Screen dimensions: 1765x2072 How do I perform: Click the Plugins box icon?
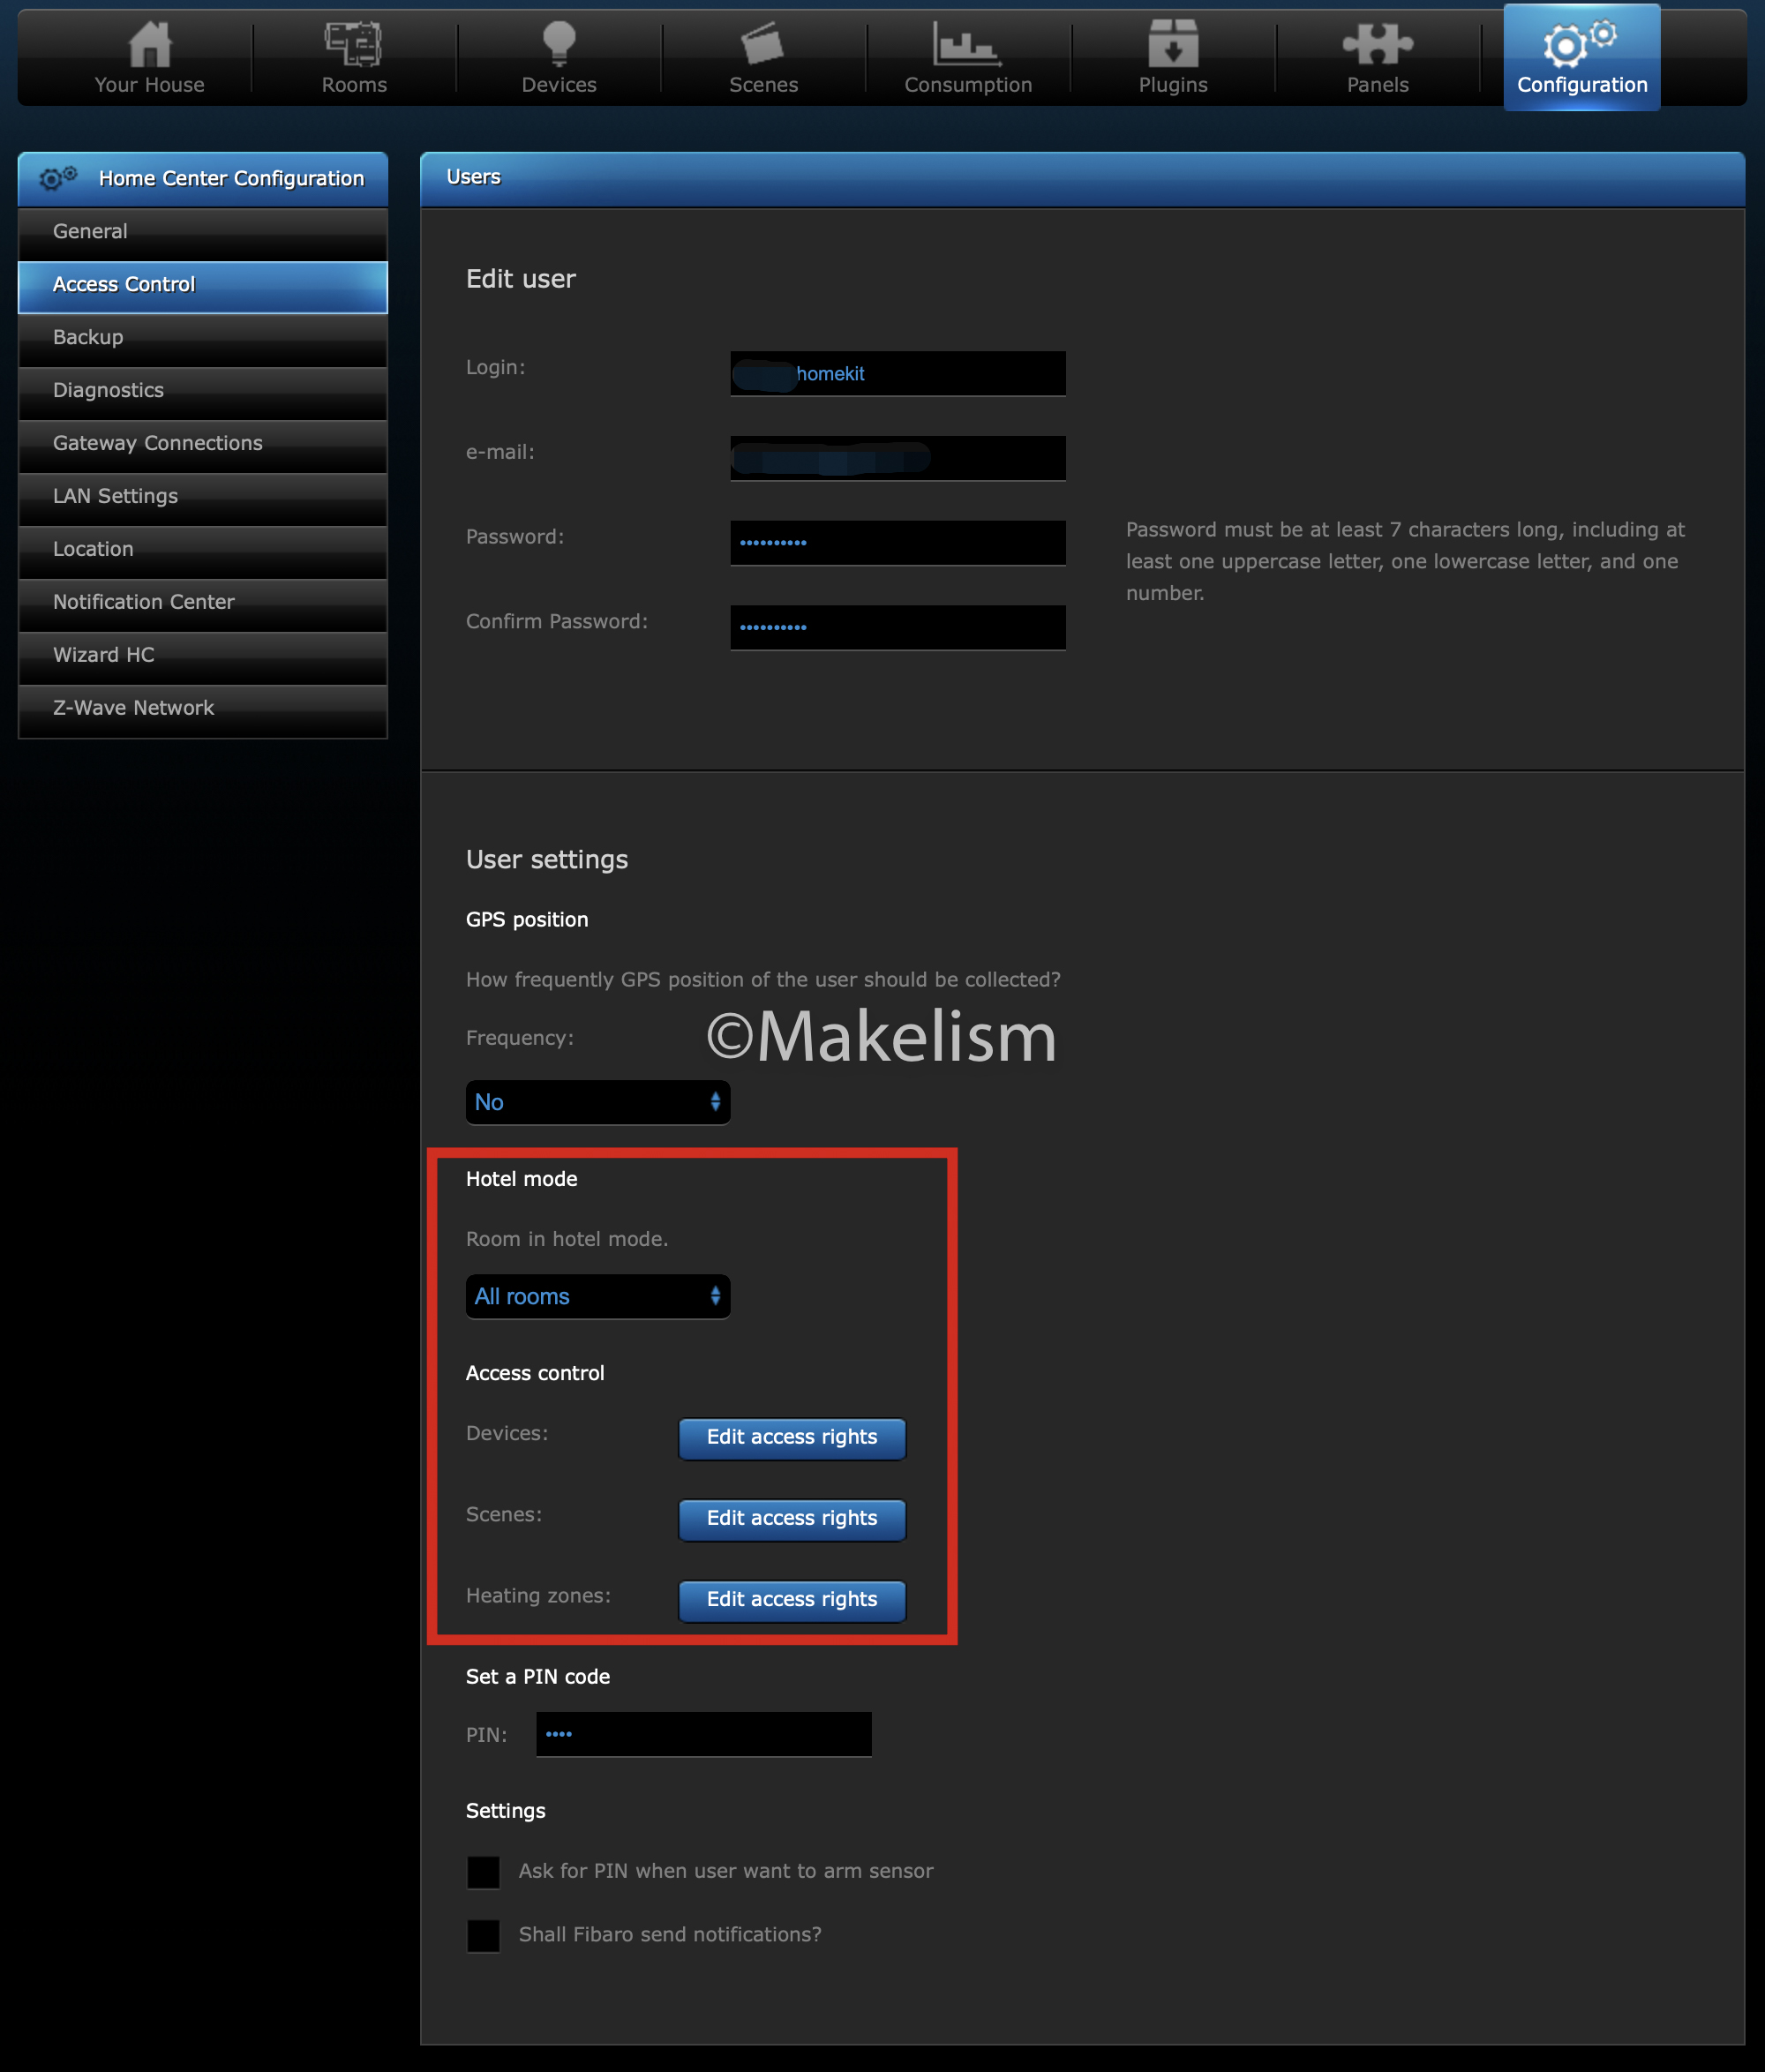click(x=1172, y=44)
